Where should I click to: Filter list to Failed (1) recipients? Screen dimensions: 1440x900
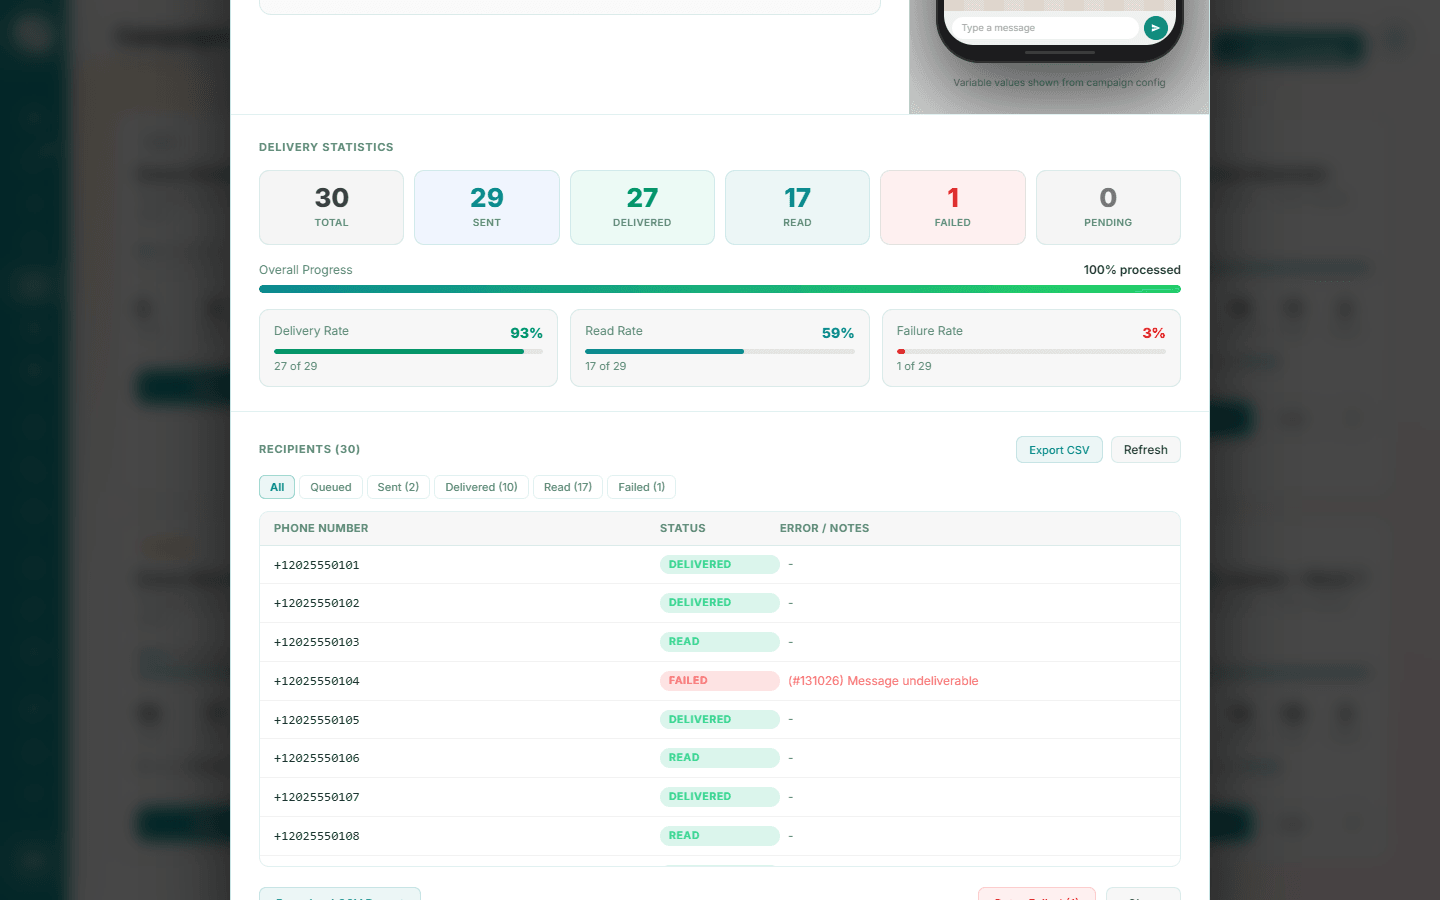(x=641, y=487)
